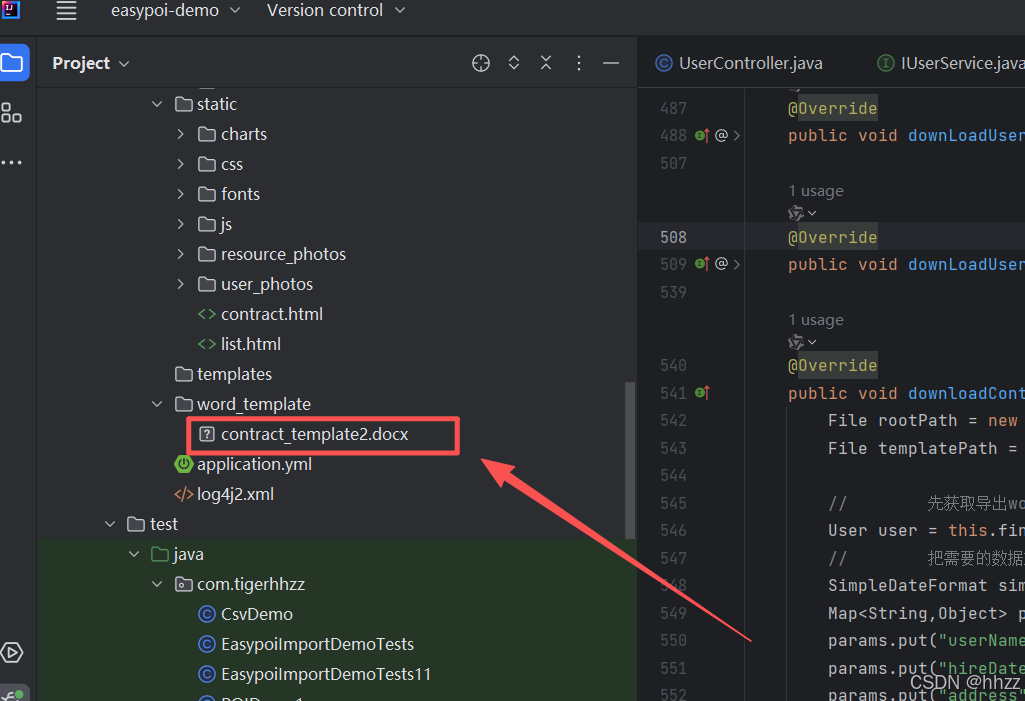Screen dimensions: 1025x701
Task: Expand the charts folder
Action: pyautogui.click(x=180, y=134)
